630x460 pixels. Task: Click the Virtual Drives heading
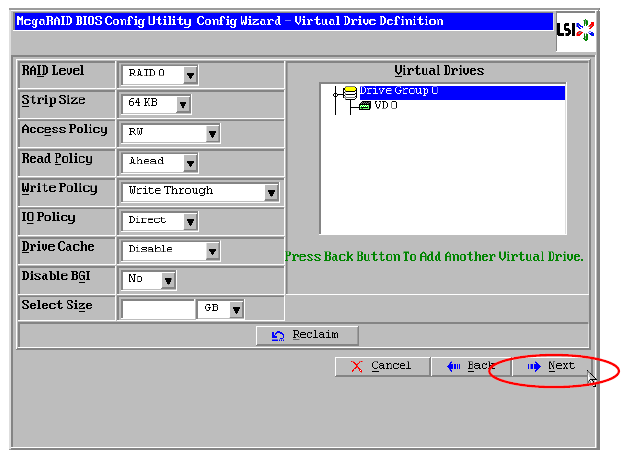(x=439, y=71)
